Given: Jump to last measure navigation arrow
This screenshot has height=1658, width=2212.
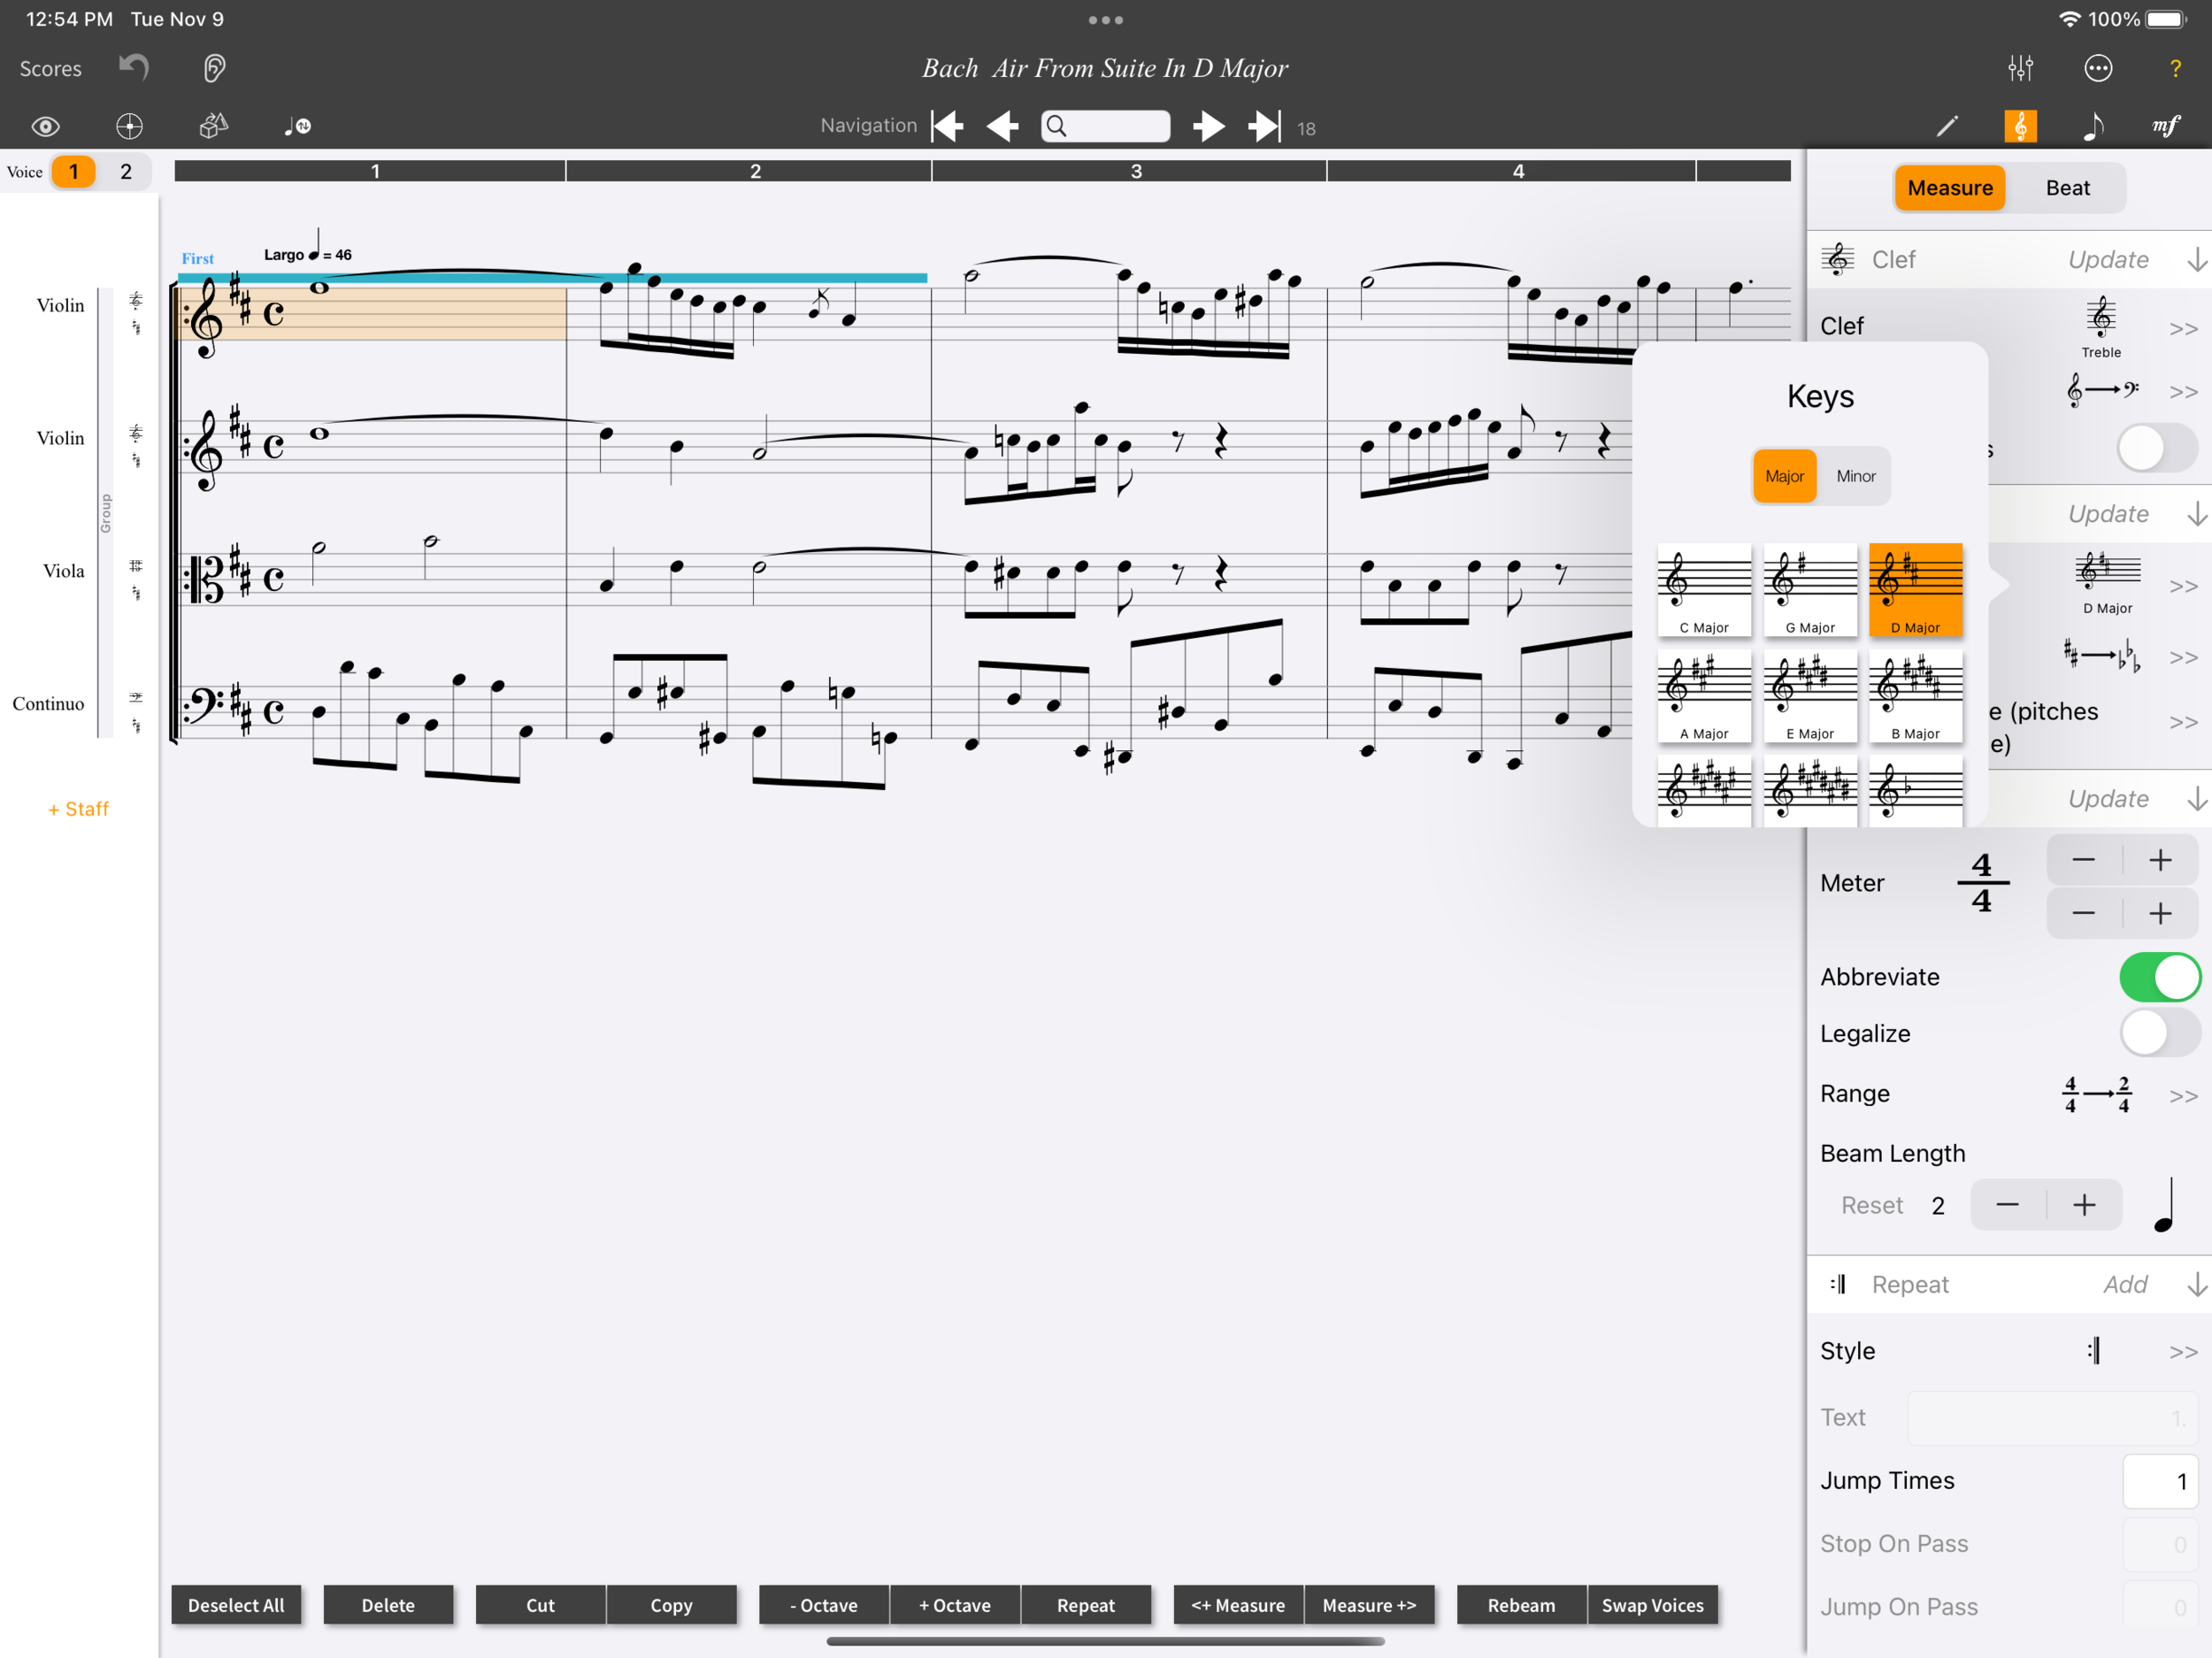Looking at the screenshot, I should (1264, 126).
